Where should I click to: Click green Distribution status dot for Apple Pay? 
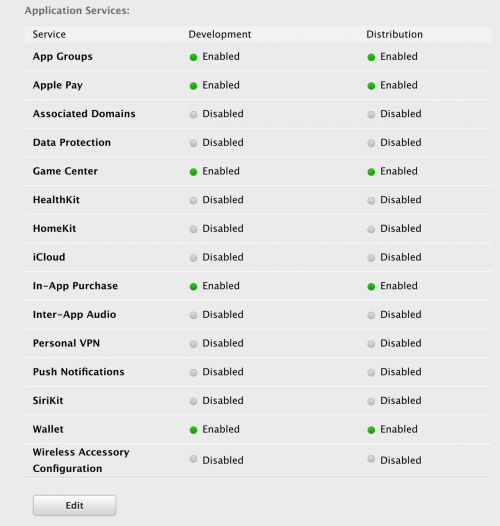[371, 86]
